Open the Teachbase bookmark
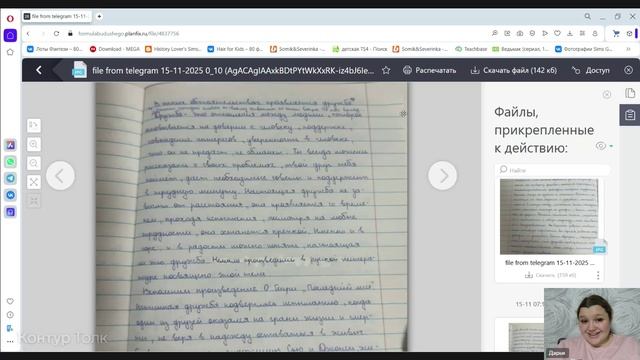 pyautogui.click(x=471, y=49)
